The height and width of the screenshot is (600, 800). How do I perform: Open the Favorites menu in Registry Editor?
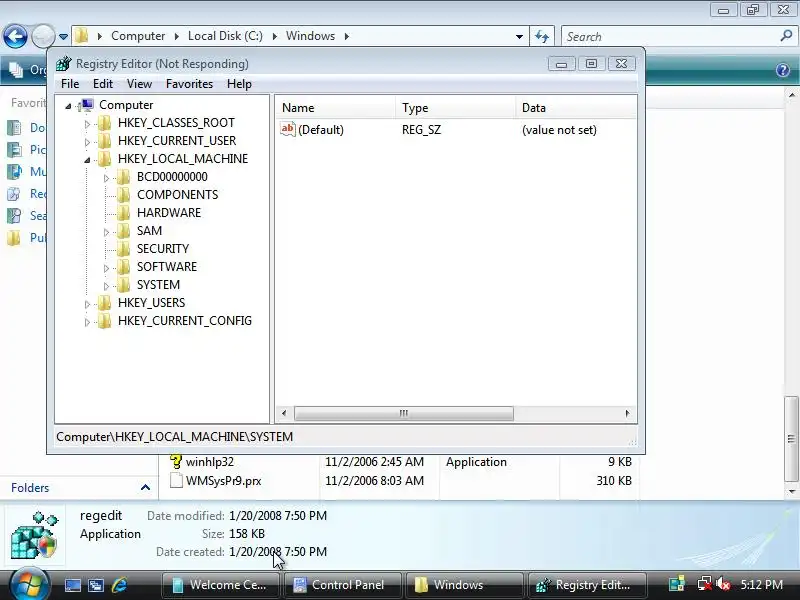(189, 84)
